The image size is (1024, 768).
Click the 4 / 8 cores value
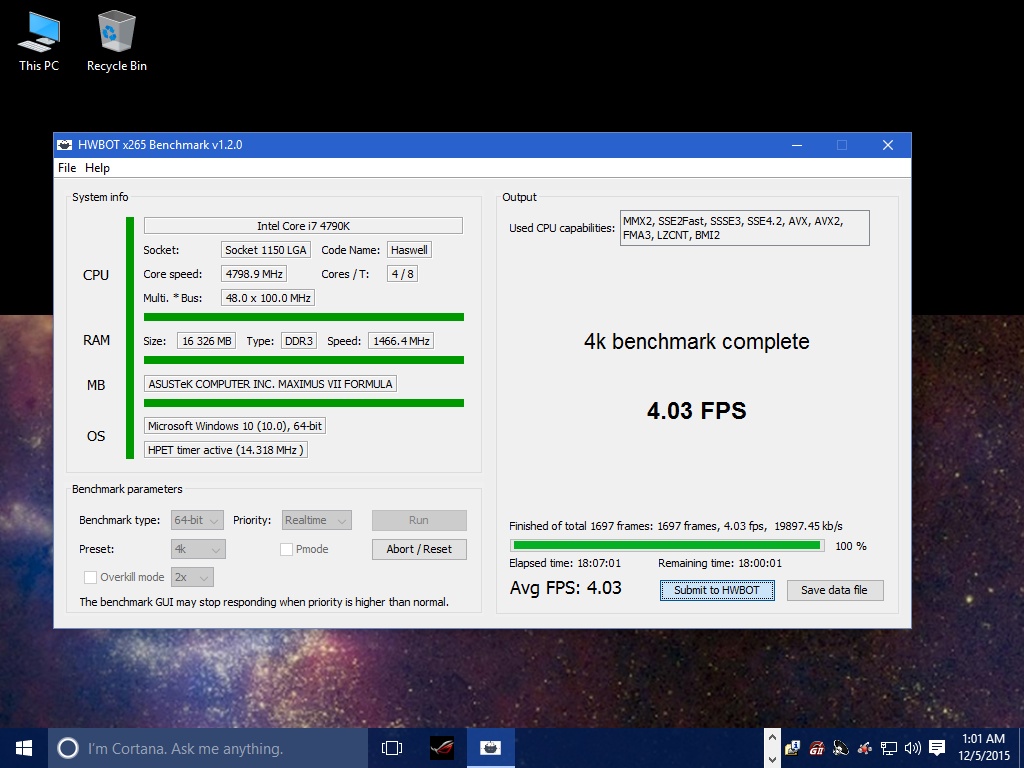click(402, 274)
